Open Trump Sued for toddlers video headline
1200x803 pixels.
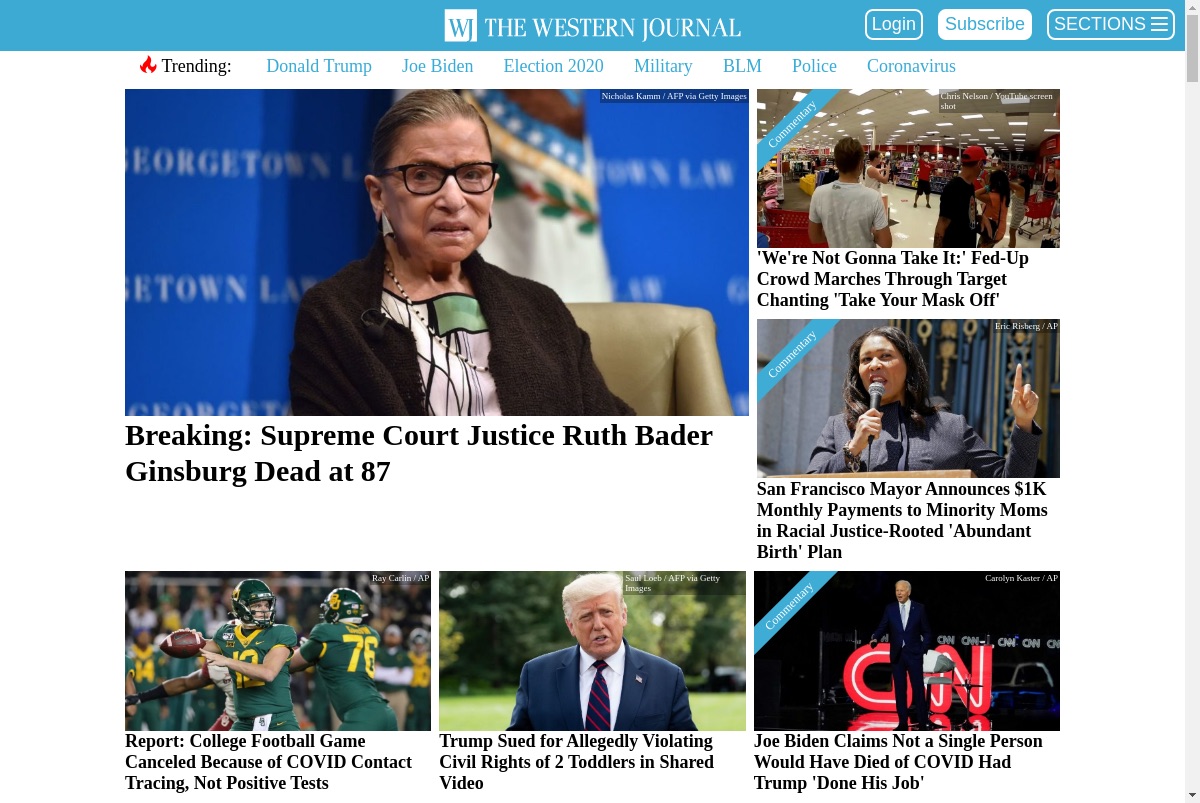point(577,762)
